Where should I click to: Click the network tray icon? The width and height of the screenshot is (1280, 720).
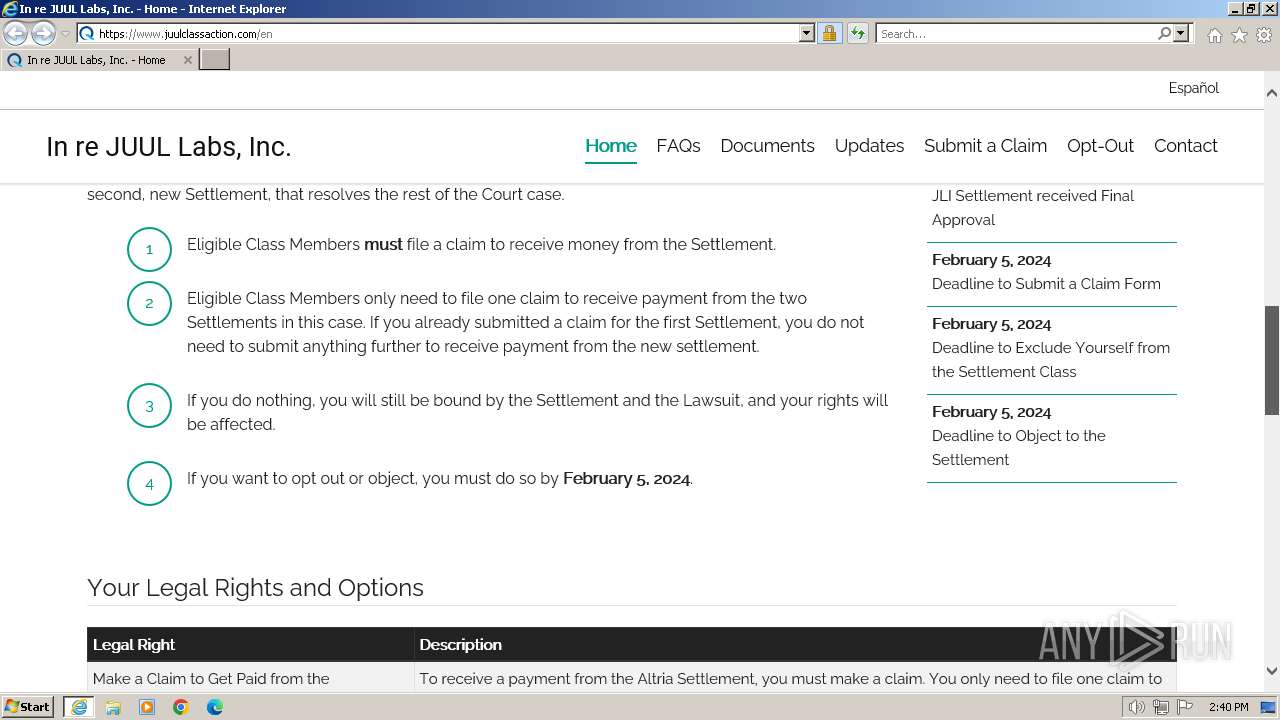click(1161, 707)
